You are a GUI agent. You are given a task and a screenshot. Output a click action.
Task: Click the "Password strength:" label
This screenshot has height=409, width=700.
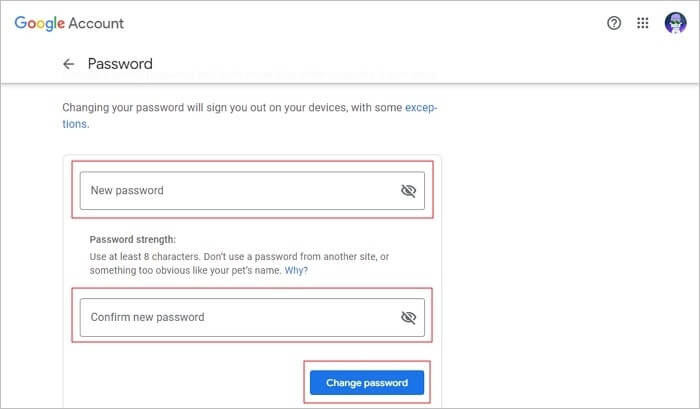[132, 240]
